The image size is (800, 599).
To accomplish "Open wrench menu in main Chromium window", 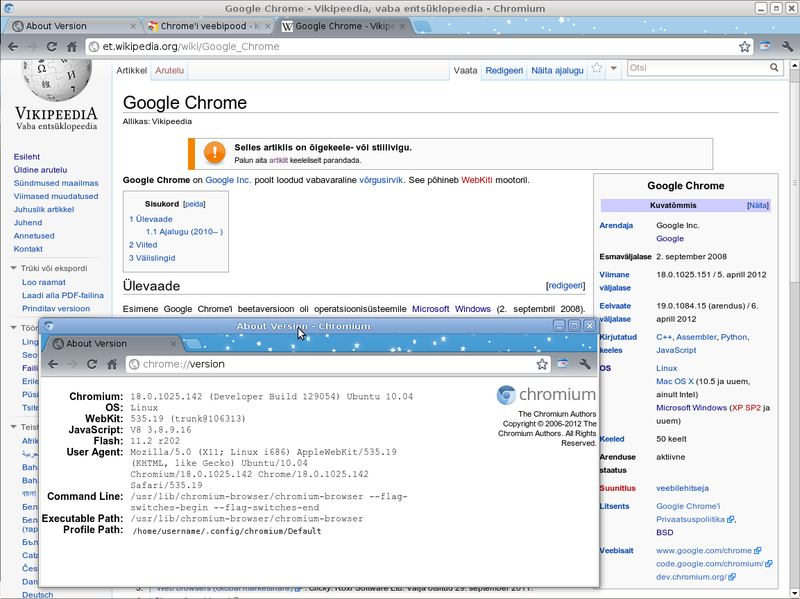I will (x=787, y=46).
